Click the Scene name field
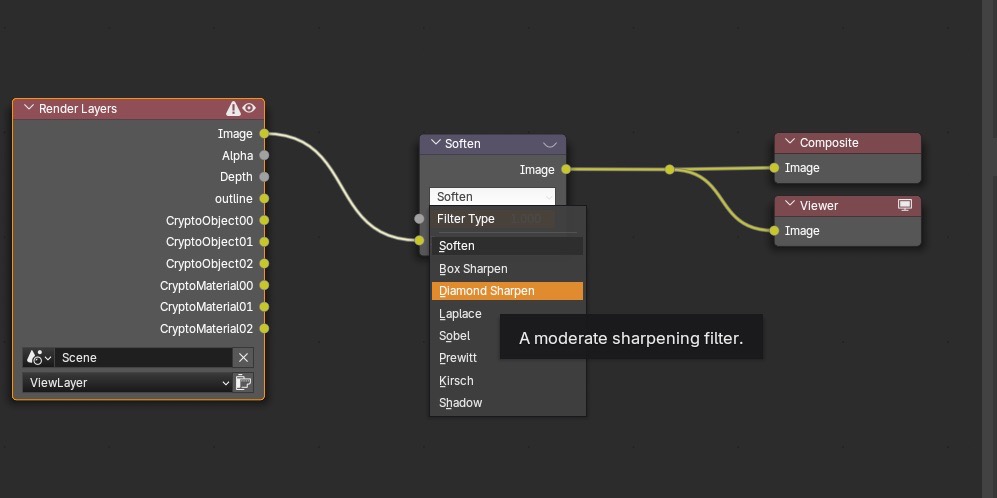Screen dimensions: 997x498 point(144,357)
